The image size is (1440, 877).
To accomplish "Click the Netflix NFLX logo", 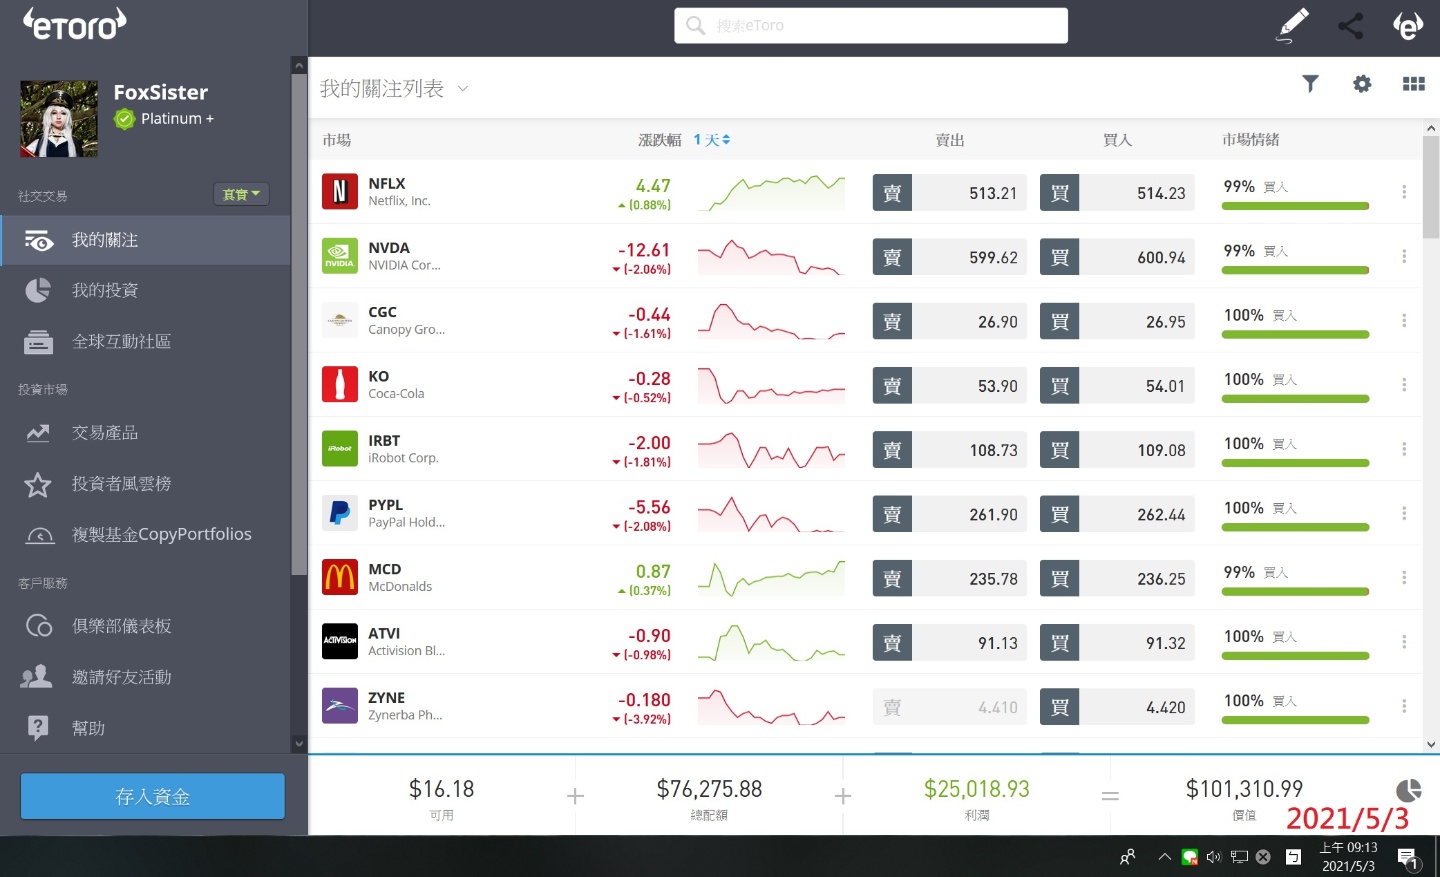I will click(340, 191).
